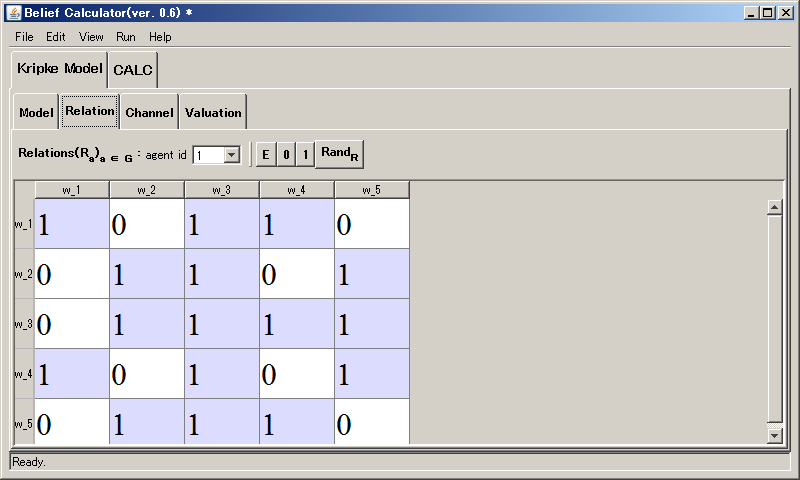Click the E relation toolbar button

(x=265, y=154)
